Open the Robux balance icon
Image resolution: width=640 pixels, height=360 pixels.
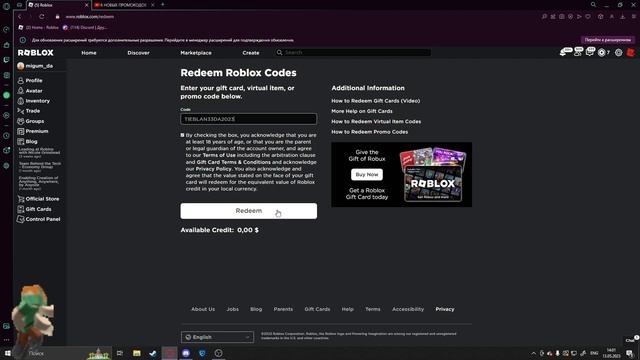[x=602, y=52]
